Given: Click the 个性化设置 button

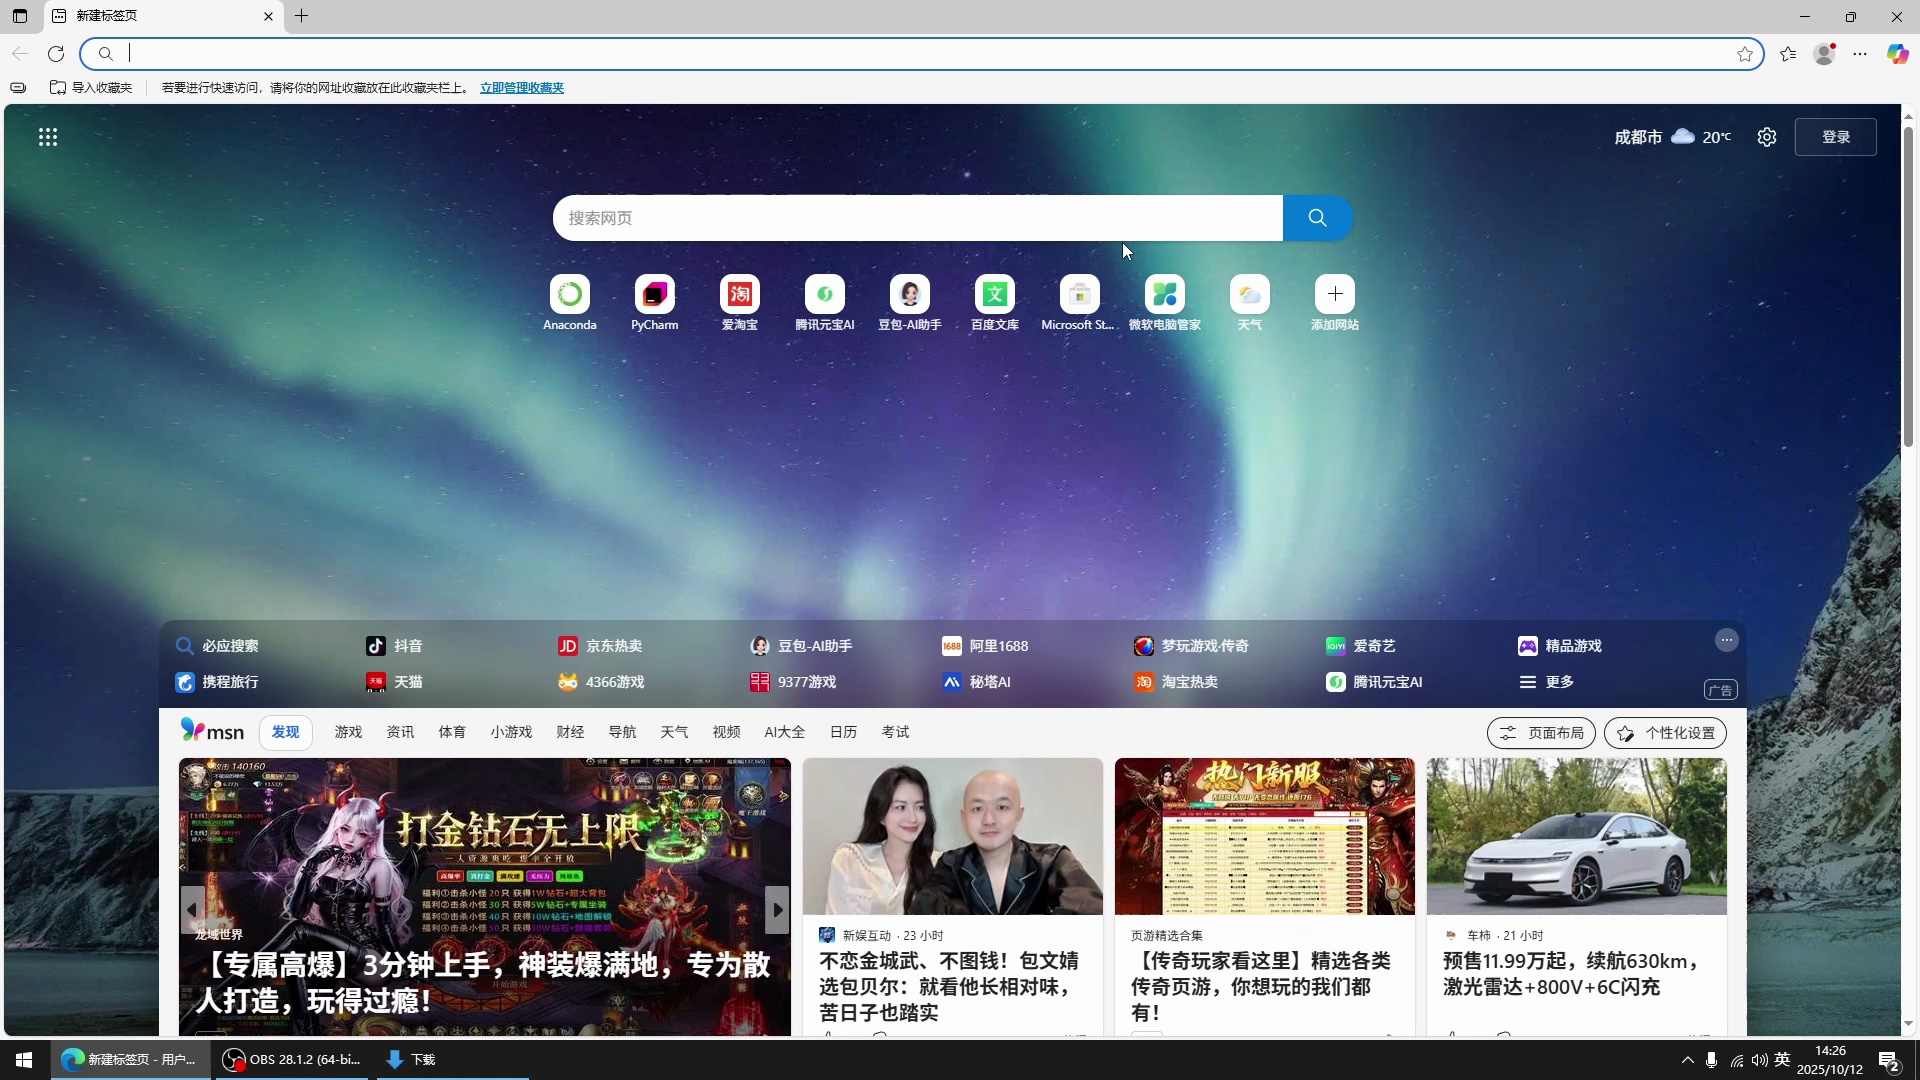Looking at the screenshot, I should point(1665,733).
